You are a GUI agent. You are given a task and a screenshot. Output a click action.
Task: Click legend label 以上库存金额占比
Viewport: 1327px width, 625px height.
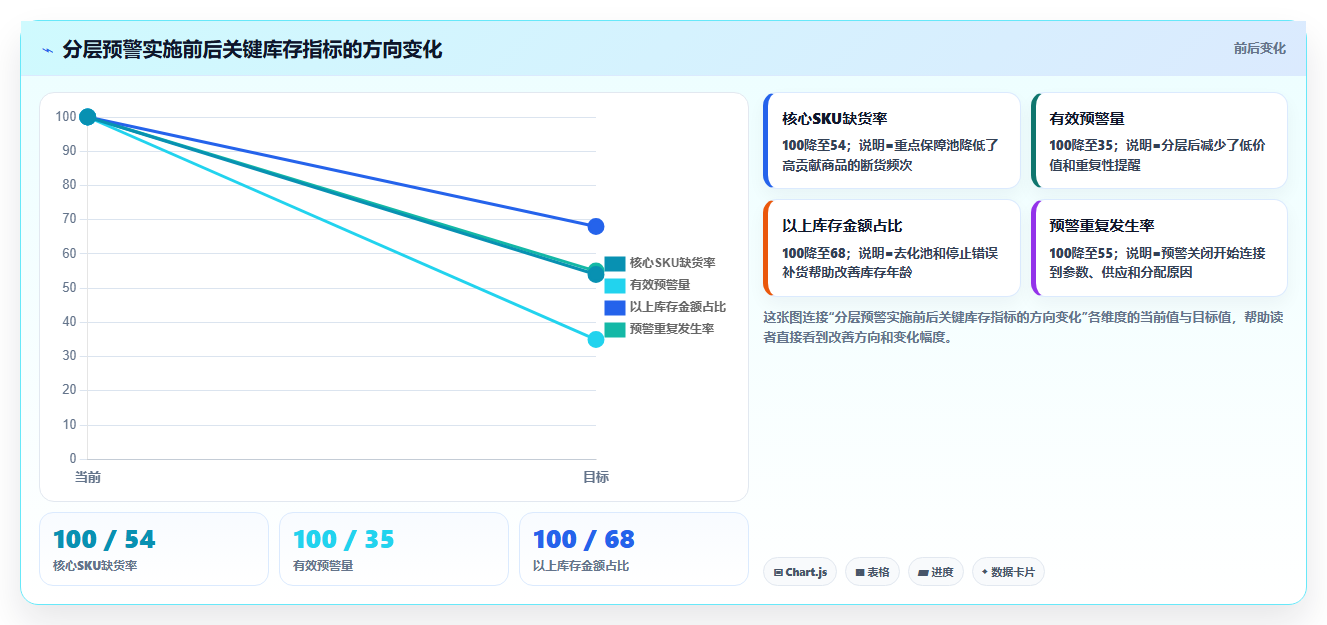click(x=678, y=307)
